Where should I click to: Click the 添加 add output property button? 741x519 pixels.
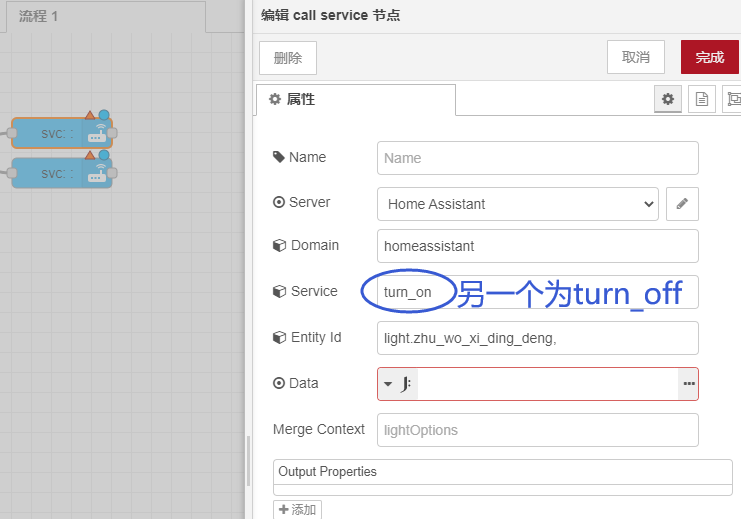tap(297, 509)
